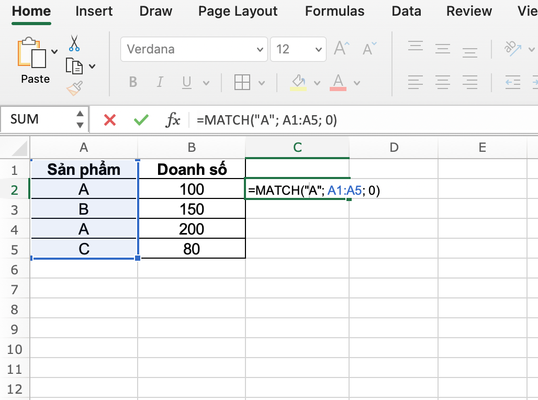Expand the underline style dropdown arrow
The image size is (538, 400).
pos(206,83)
